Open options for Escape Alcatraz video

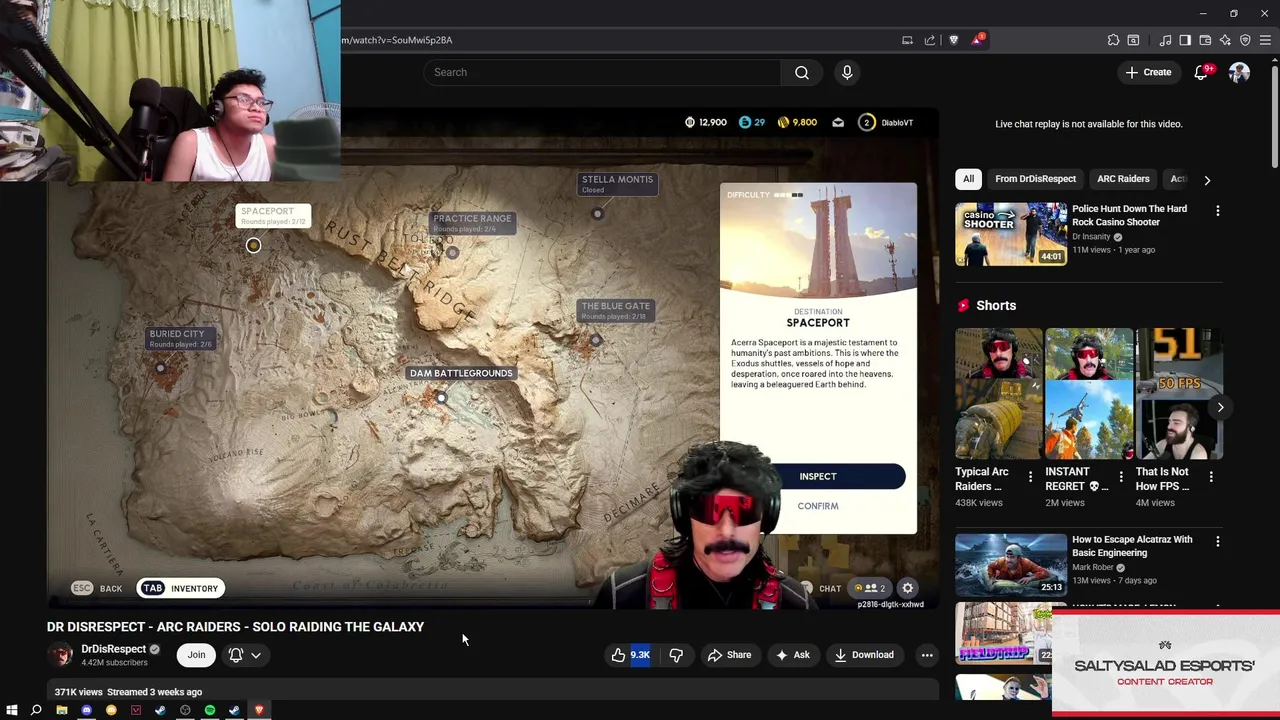tap(1217, 541)
